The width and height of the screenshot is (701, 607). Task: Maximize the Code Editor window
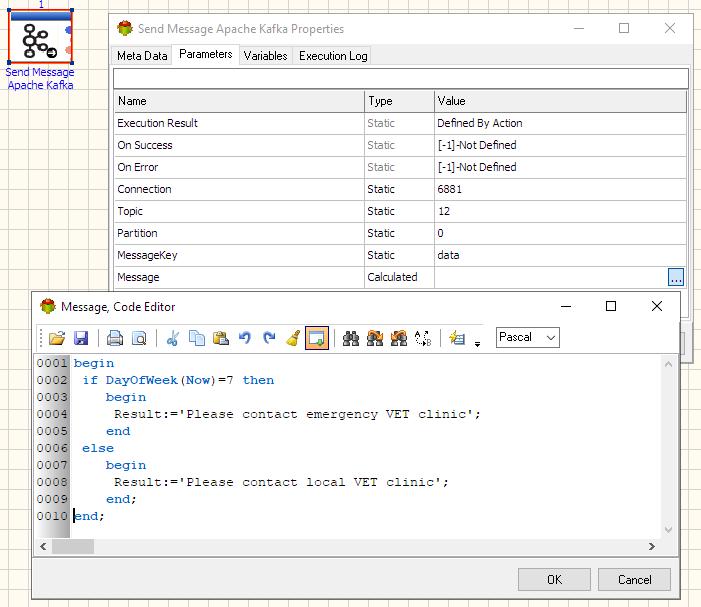[611, 306]
